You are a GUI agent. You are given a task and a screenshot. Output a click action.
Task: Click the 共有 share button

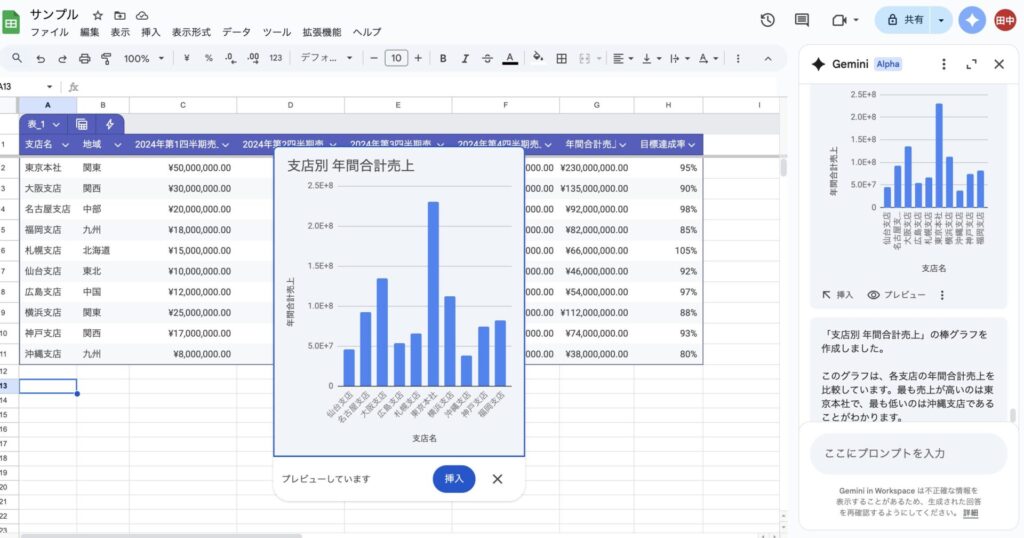pos(904,20)
